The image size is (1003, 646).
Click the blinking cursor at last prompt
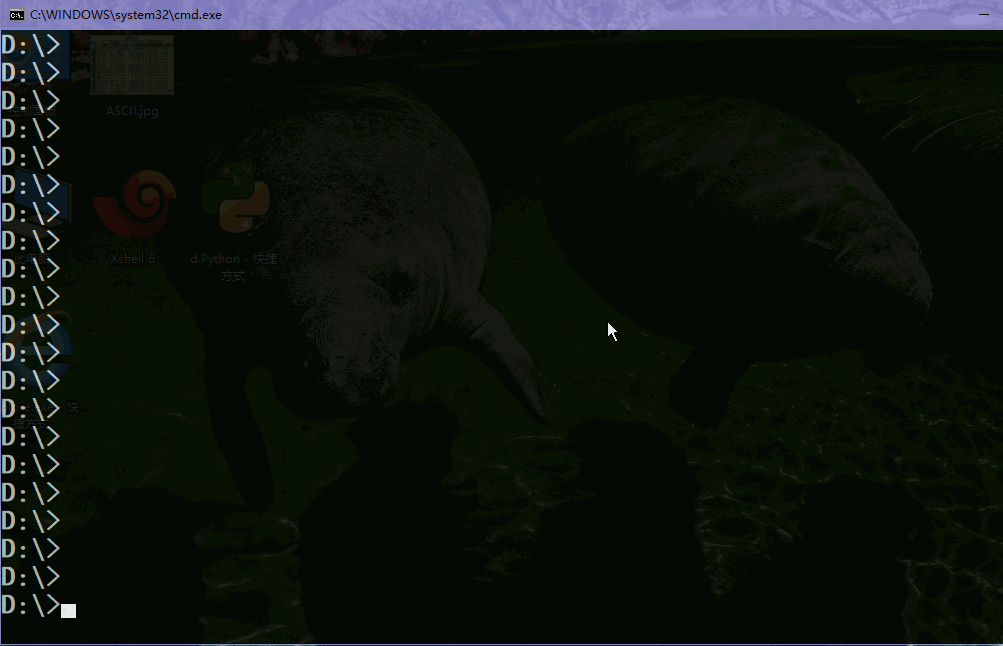point(68,611)
